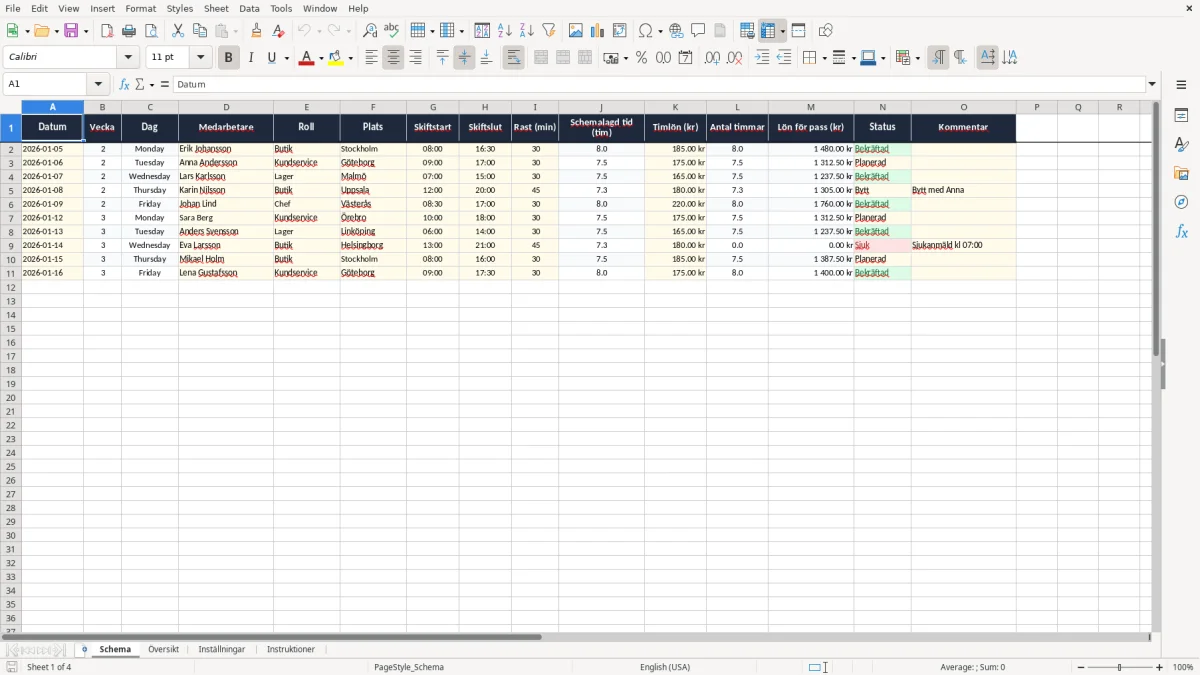Click column header D

click(x=226, y=107)
